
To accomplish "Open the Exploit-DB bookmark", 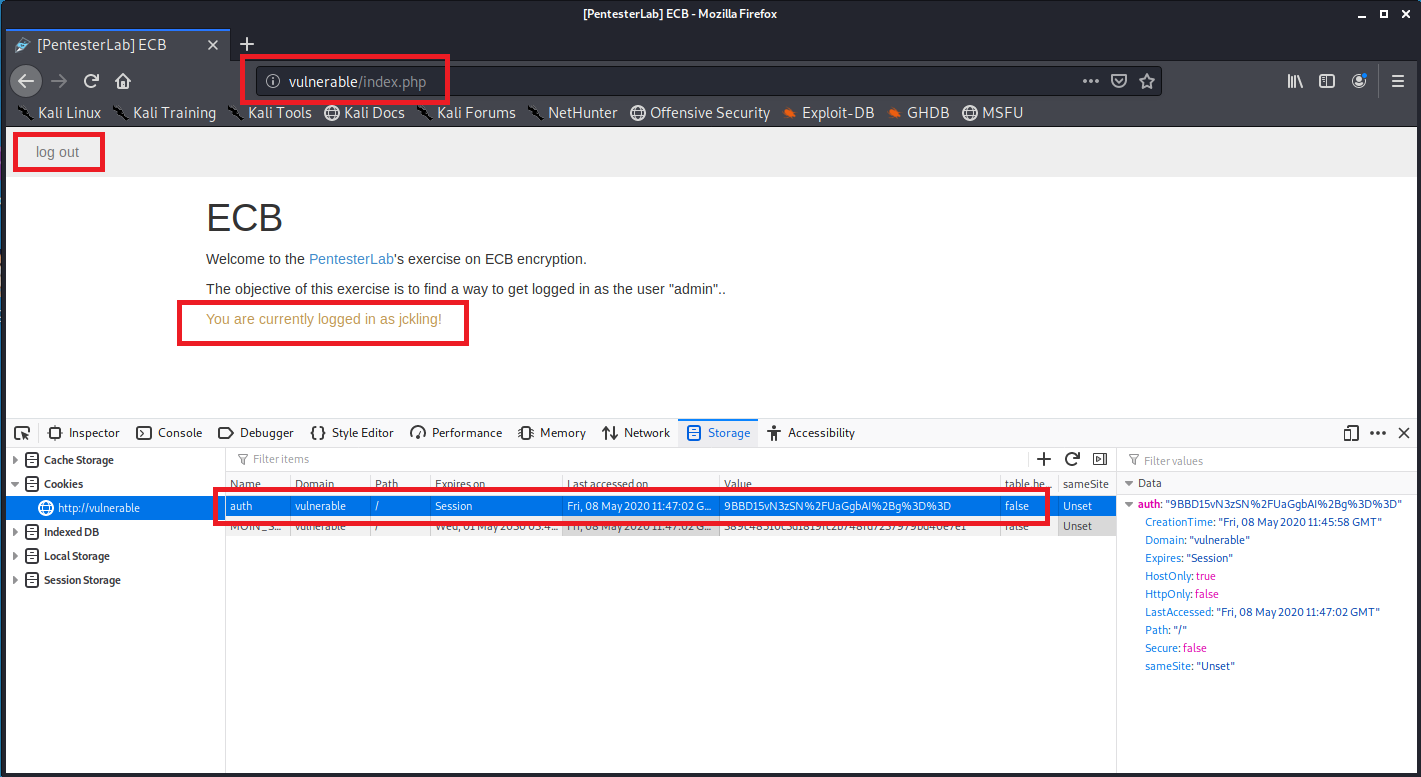I will (828, 113).
